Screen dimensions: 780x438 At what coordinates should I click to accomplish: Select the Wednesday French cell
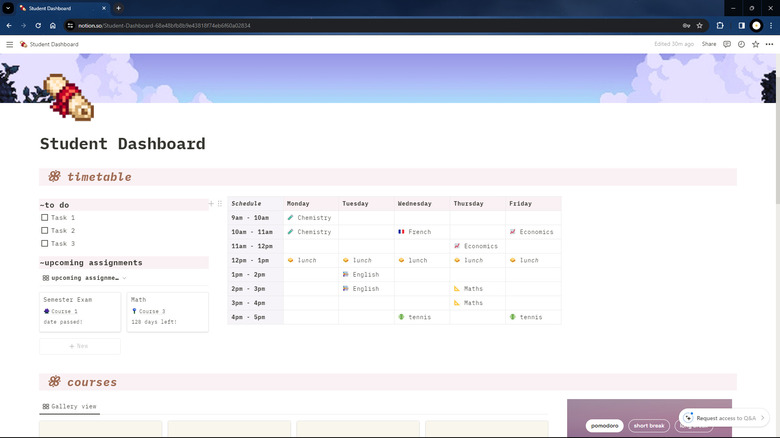[x=422, y=232]
